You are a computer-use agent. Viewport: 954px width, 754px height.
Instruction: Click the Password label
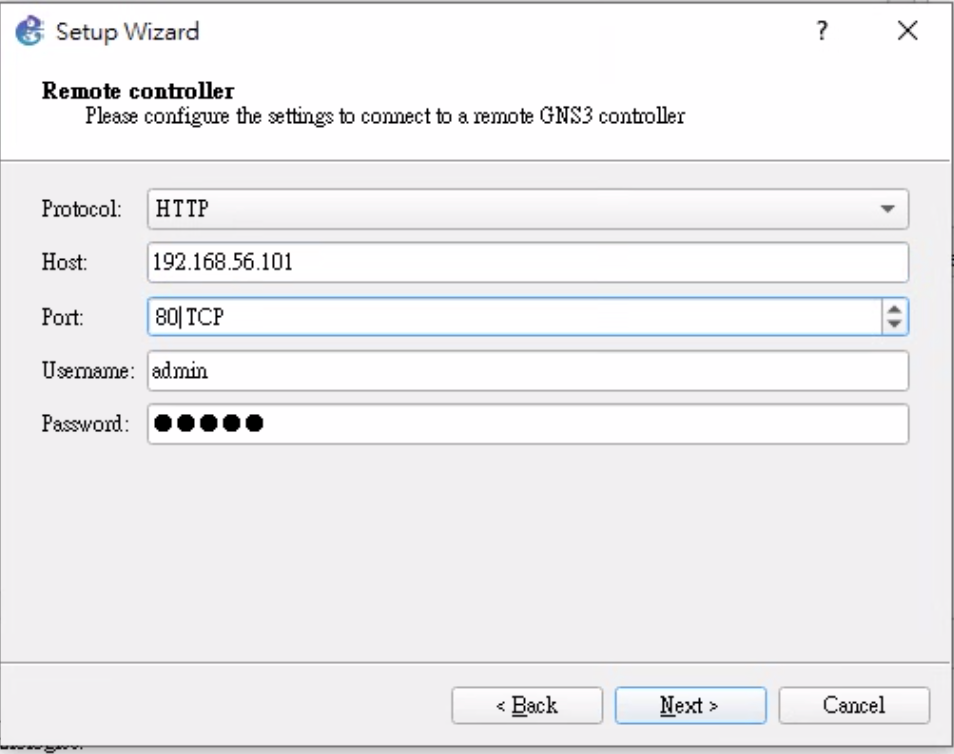pos(85,424)
